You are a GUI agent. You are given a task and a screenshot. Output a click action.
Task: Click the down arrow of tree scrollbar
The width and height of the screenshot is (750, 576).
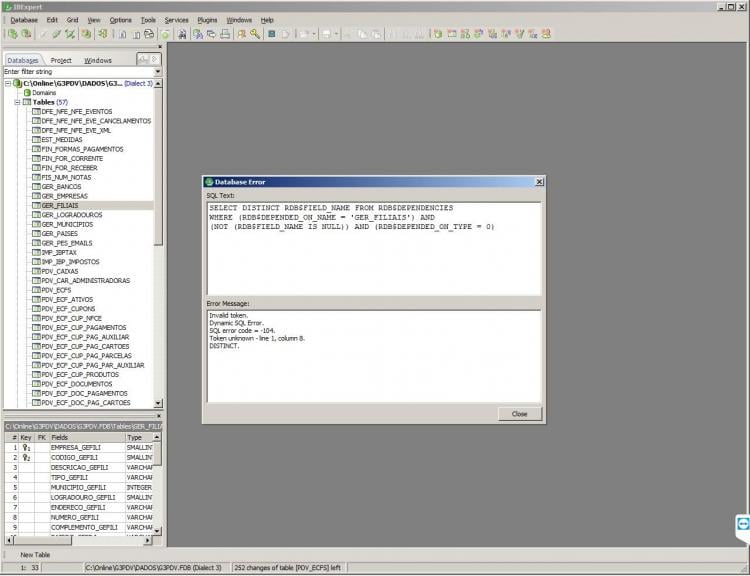point(158,403)
